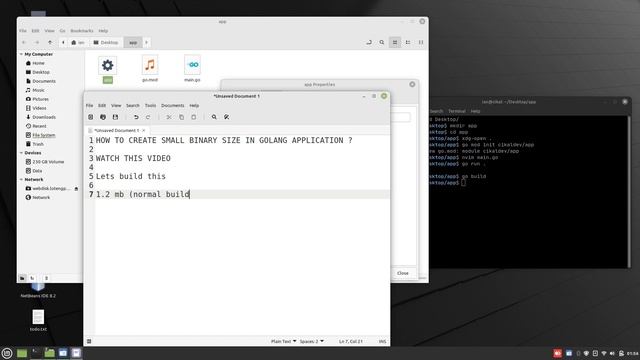Paste clipboard using editor toolbar icon
This screenshot has width=640, height=360.
[193, 117]
